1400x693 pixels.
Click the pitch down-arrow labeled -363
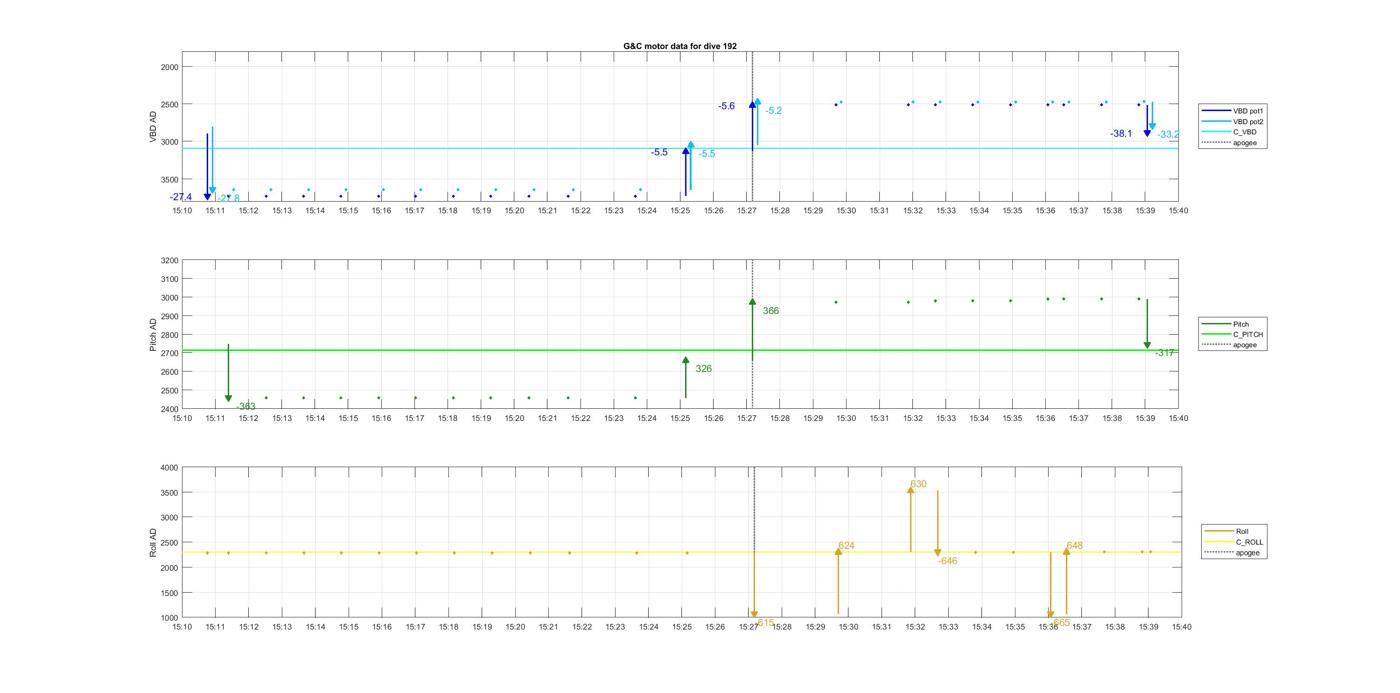click(228, 373)
